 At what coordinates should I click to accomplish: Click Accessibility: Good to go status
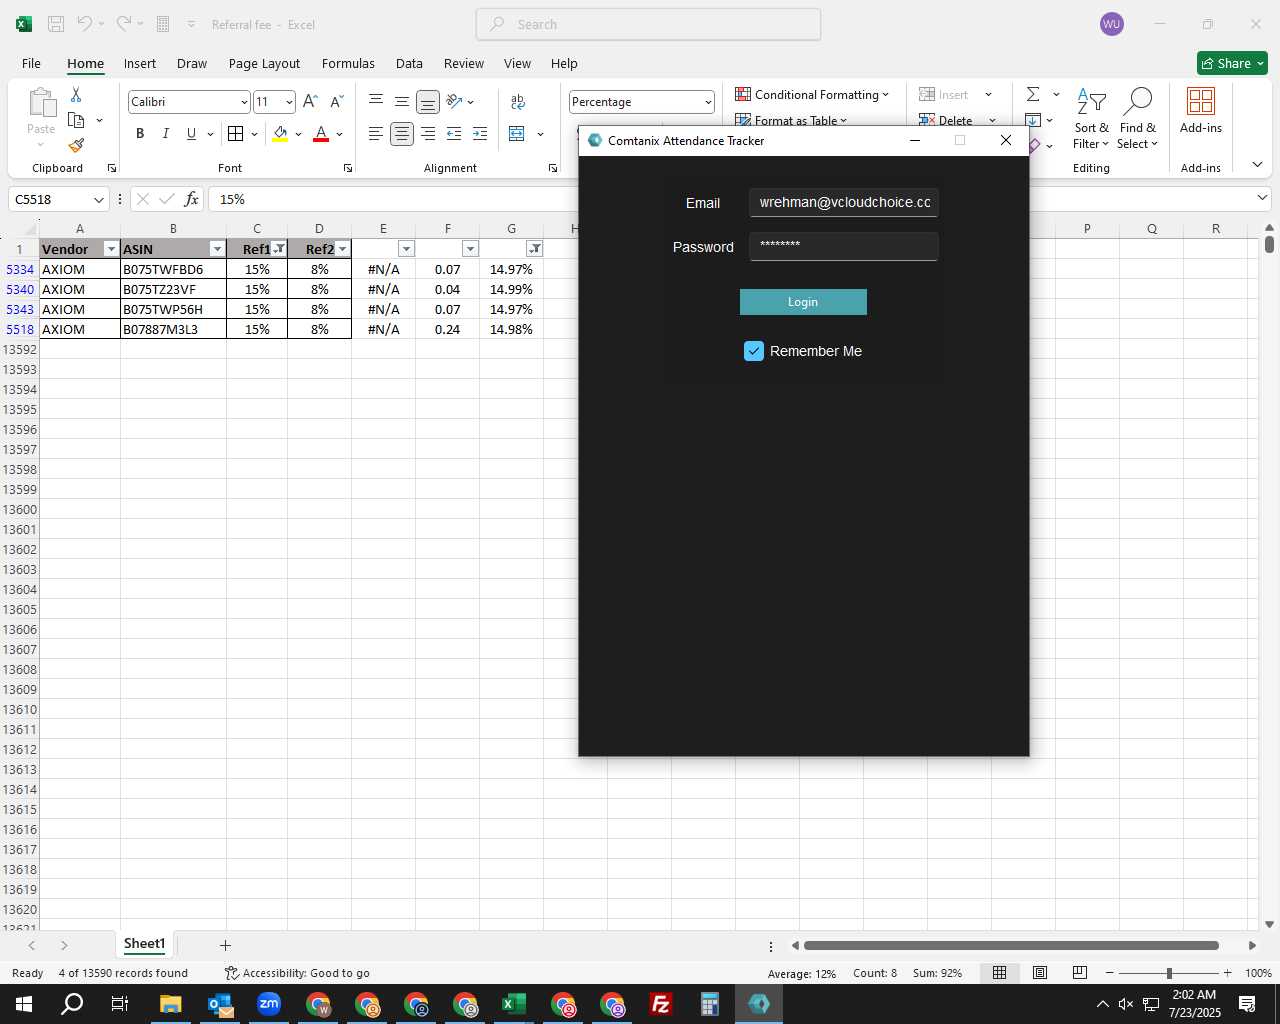(298, 973)
